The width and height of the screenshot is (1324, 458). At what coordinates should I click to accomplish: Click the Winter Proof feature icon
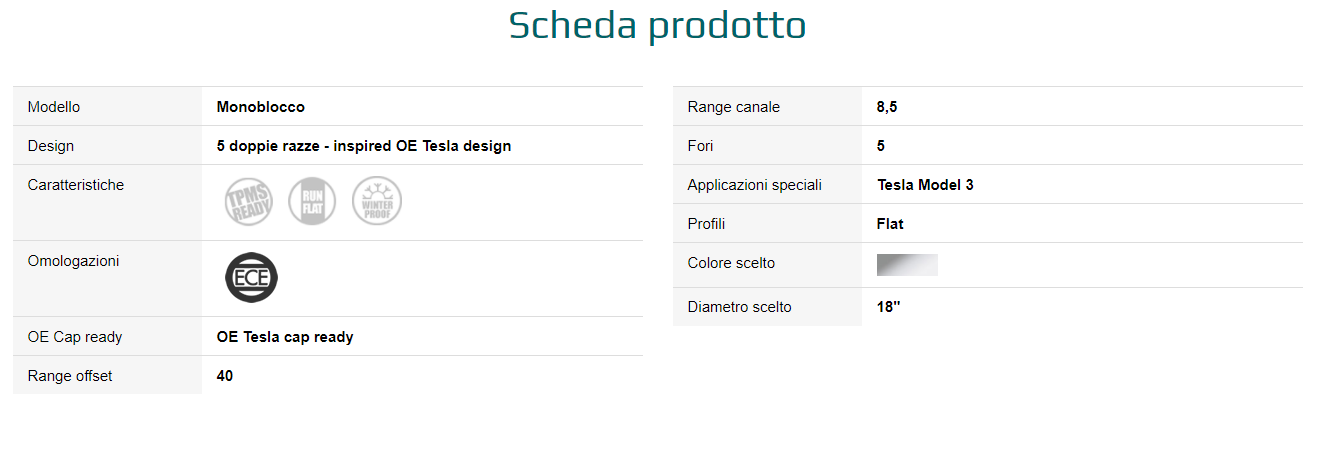click(377, 201)
